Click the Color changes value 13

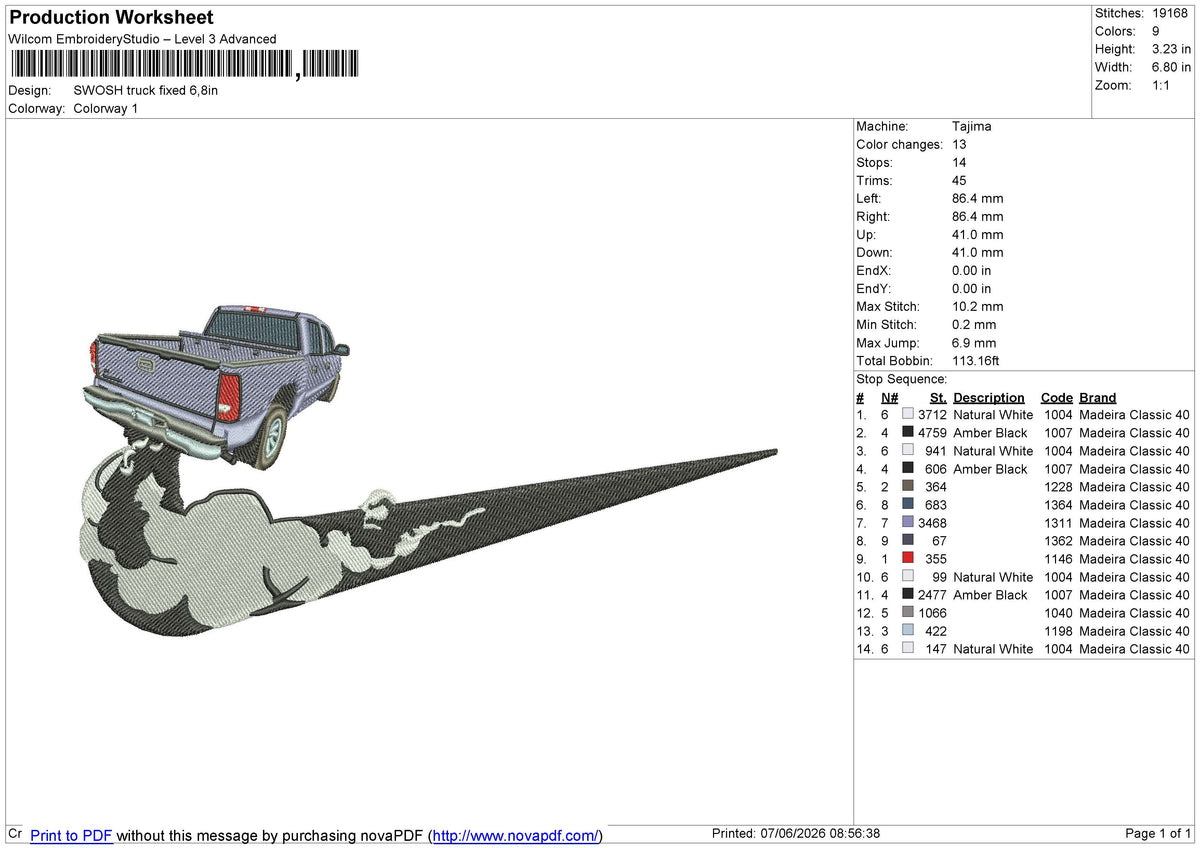pos(959,145)
